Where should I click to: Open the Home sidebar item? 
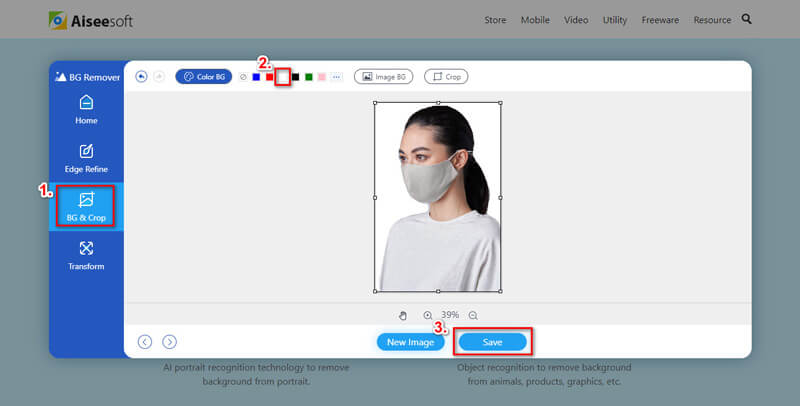(x=86, y=110)
